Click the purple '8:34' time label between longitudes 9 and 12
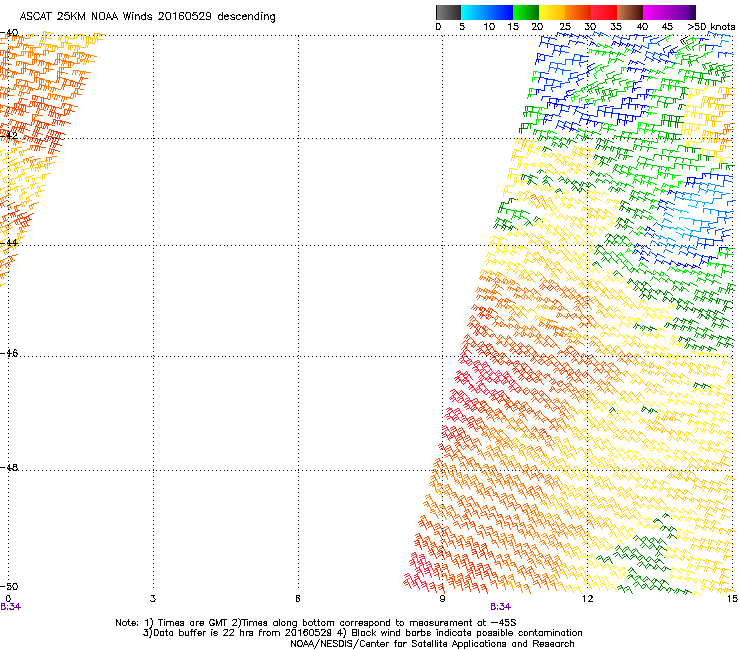The width and height of the screenshot is (740, 650). (500, 607)
